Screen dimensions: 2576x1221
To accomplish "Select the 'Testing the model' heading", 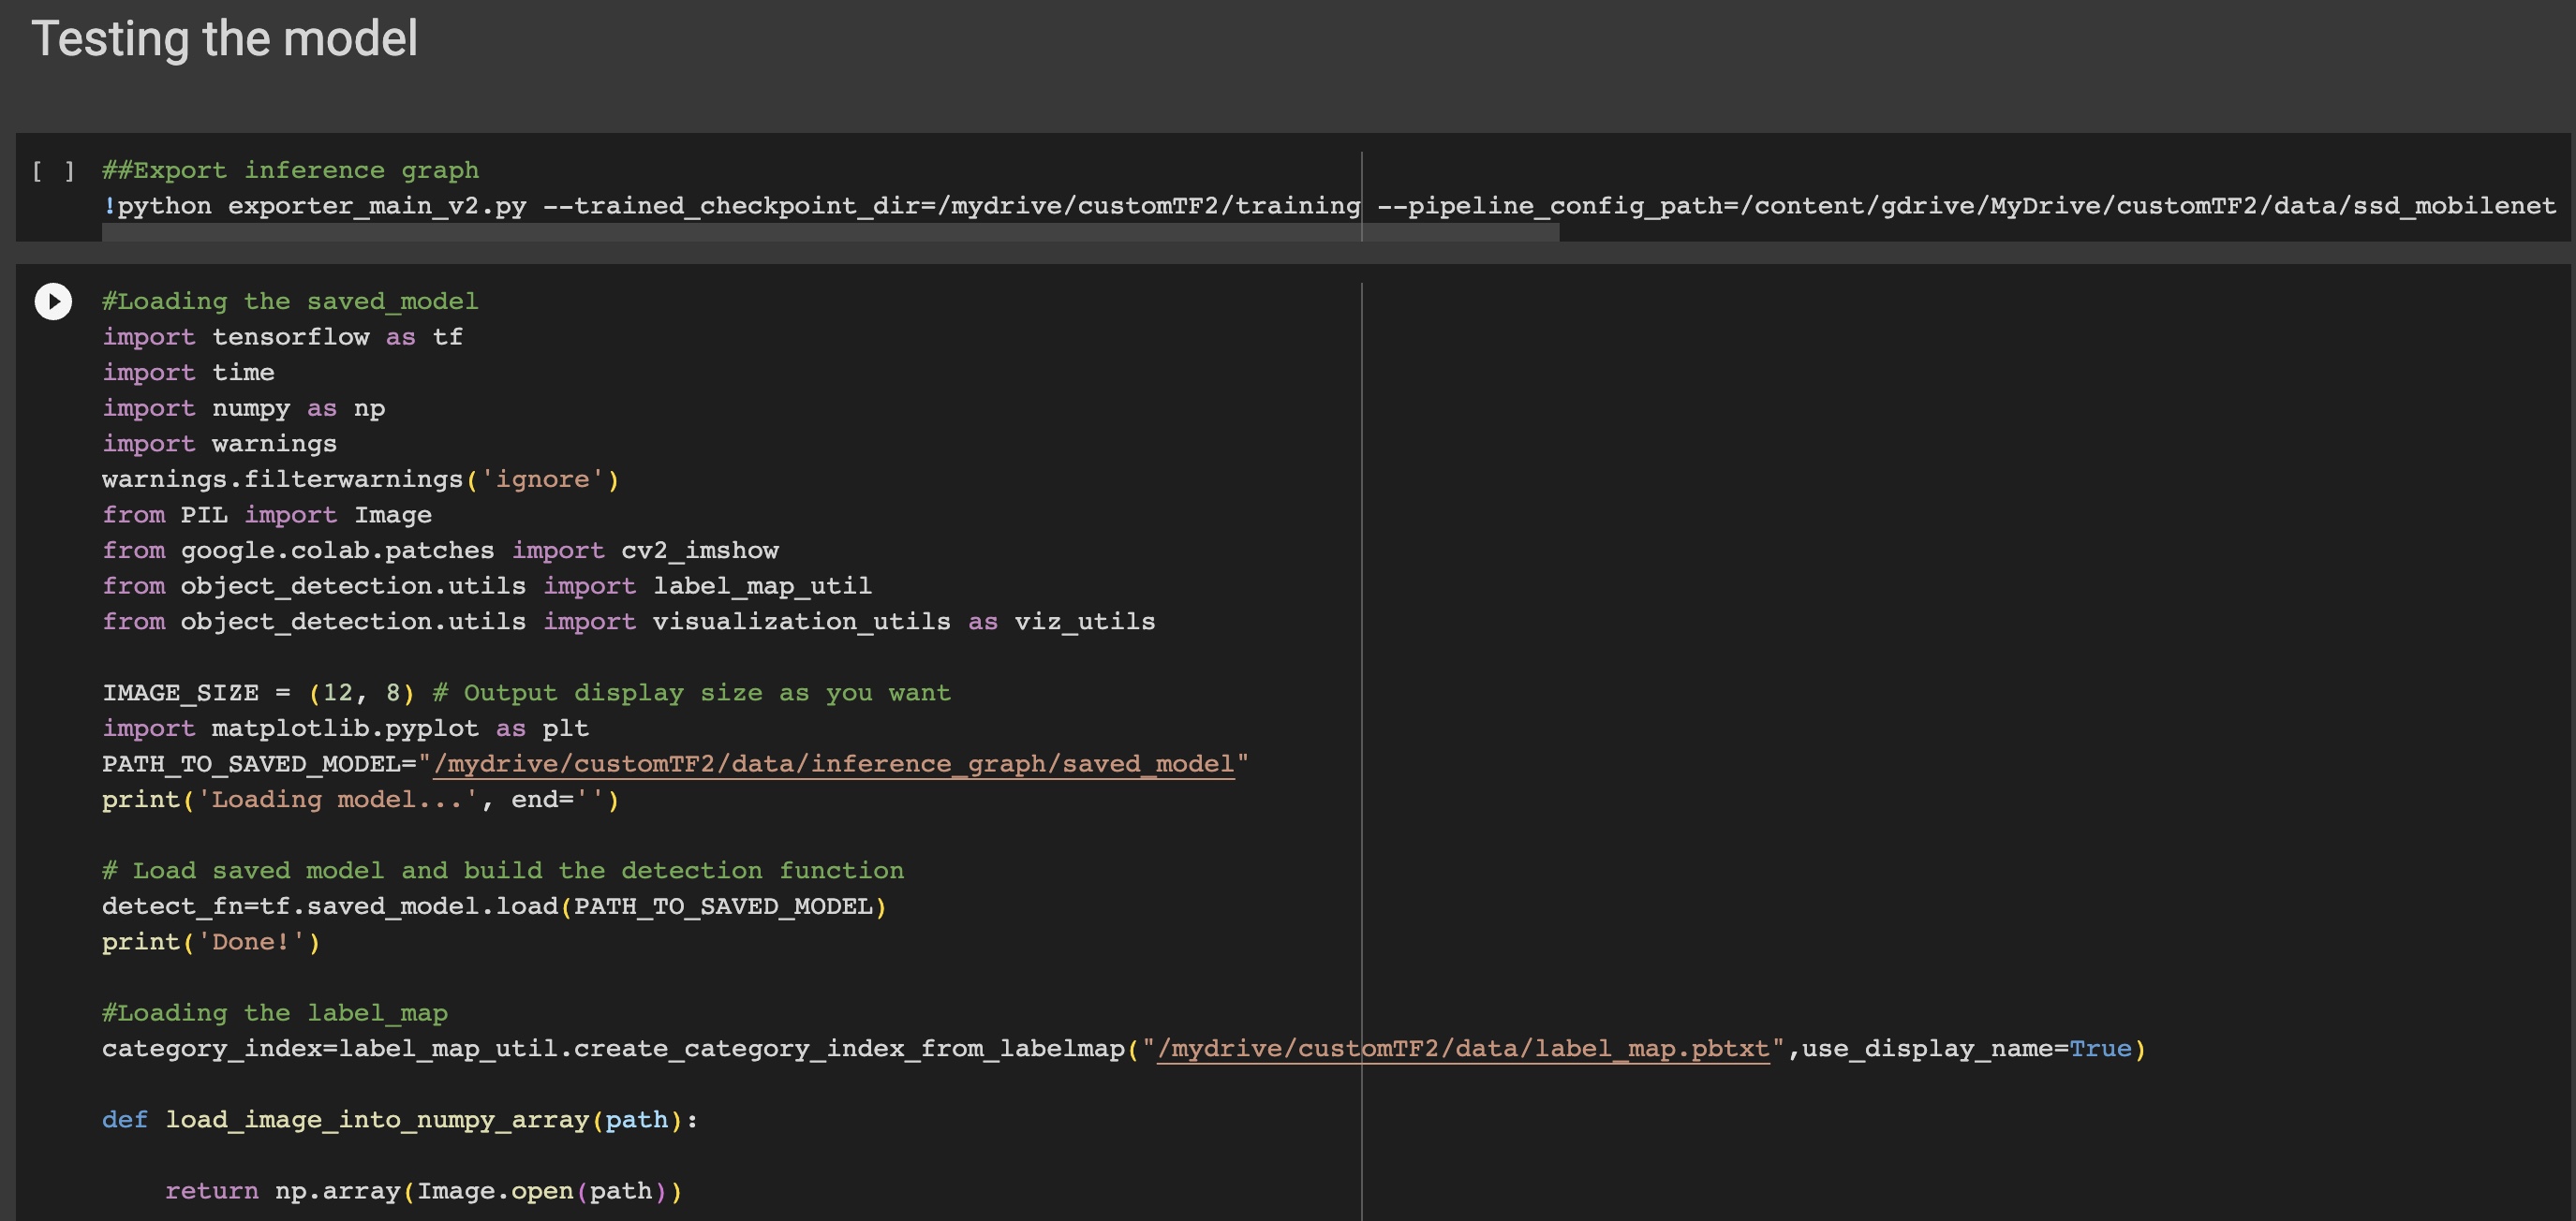I will (224, 39).
